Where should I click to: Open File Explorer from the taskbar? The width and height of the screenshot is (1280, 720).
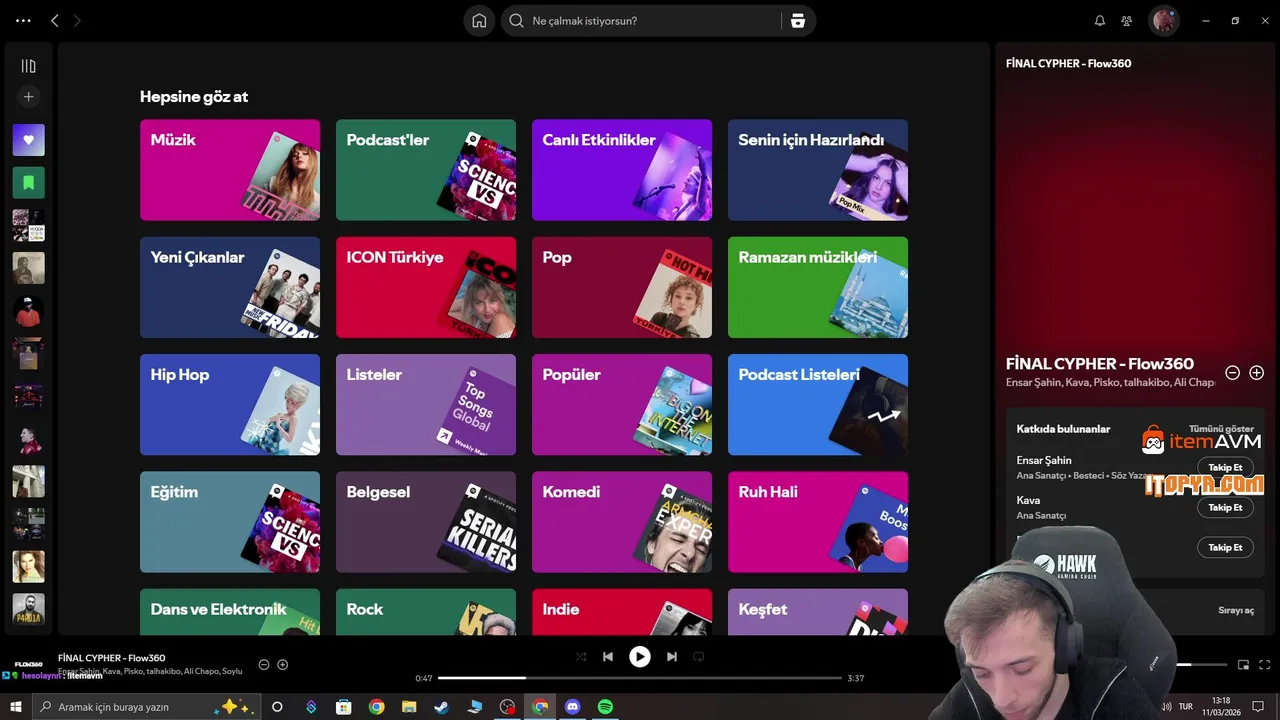[x=409, y=707]
